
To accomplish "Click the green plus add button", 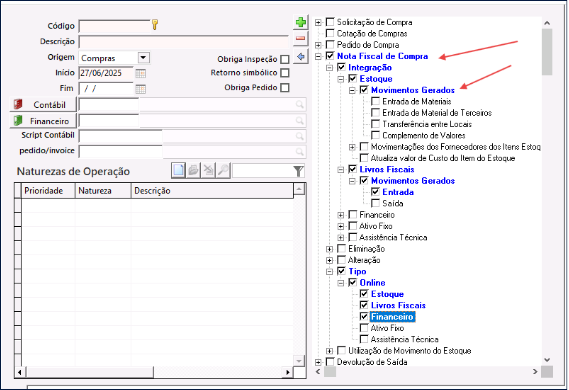I will (300, 22).
